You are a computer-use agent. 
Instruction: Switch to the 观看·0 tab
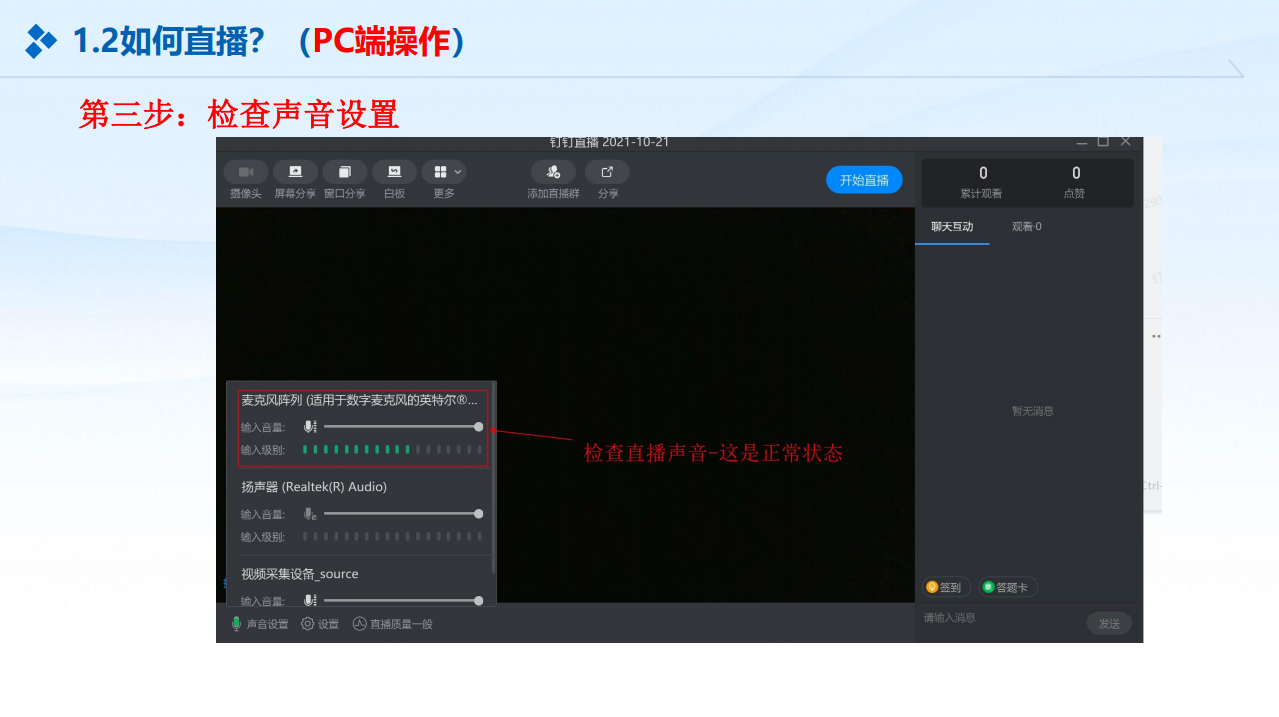pos(1026,227)
